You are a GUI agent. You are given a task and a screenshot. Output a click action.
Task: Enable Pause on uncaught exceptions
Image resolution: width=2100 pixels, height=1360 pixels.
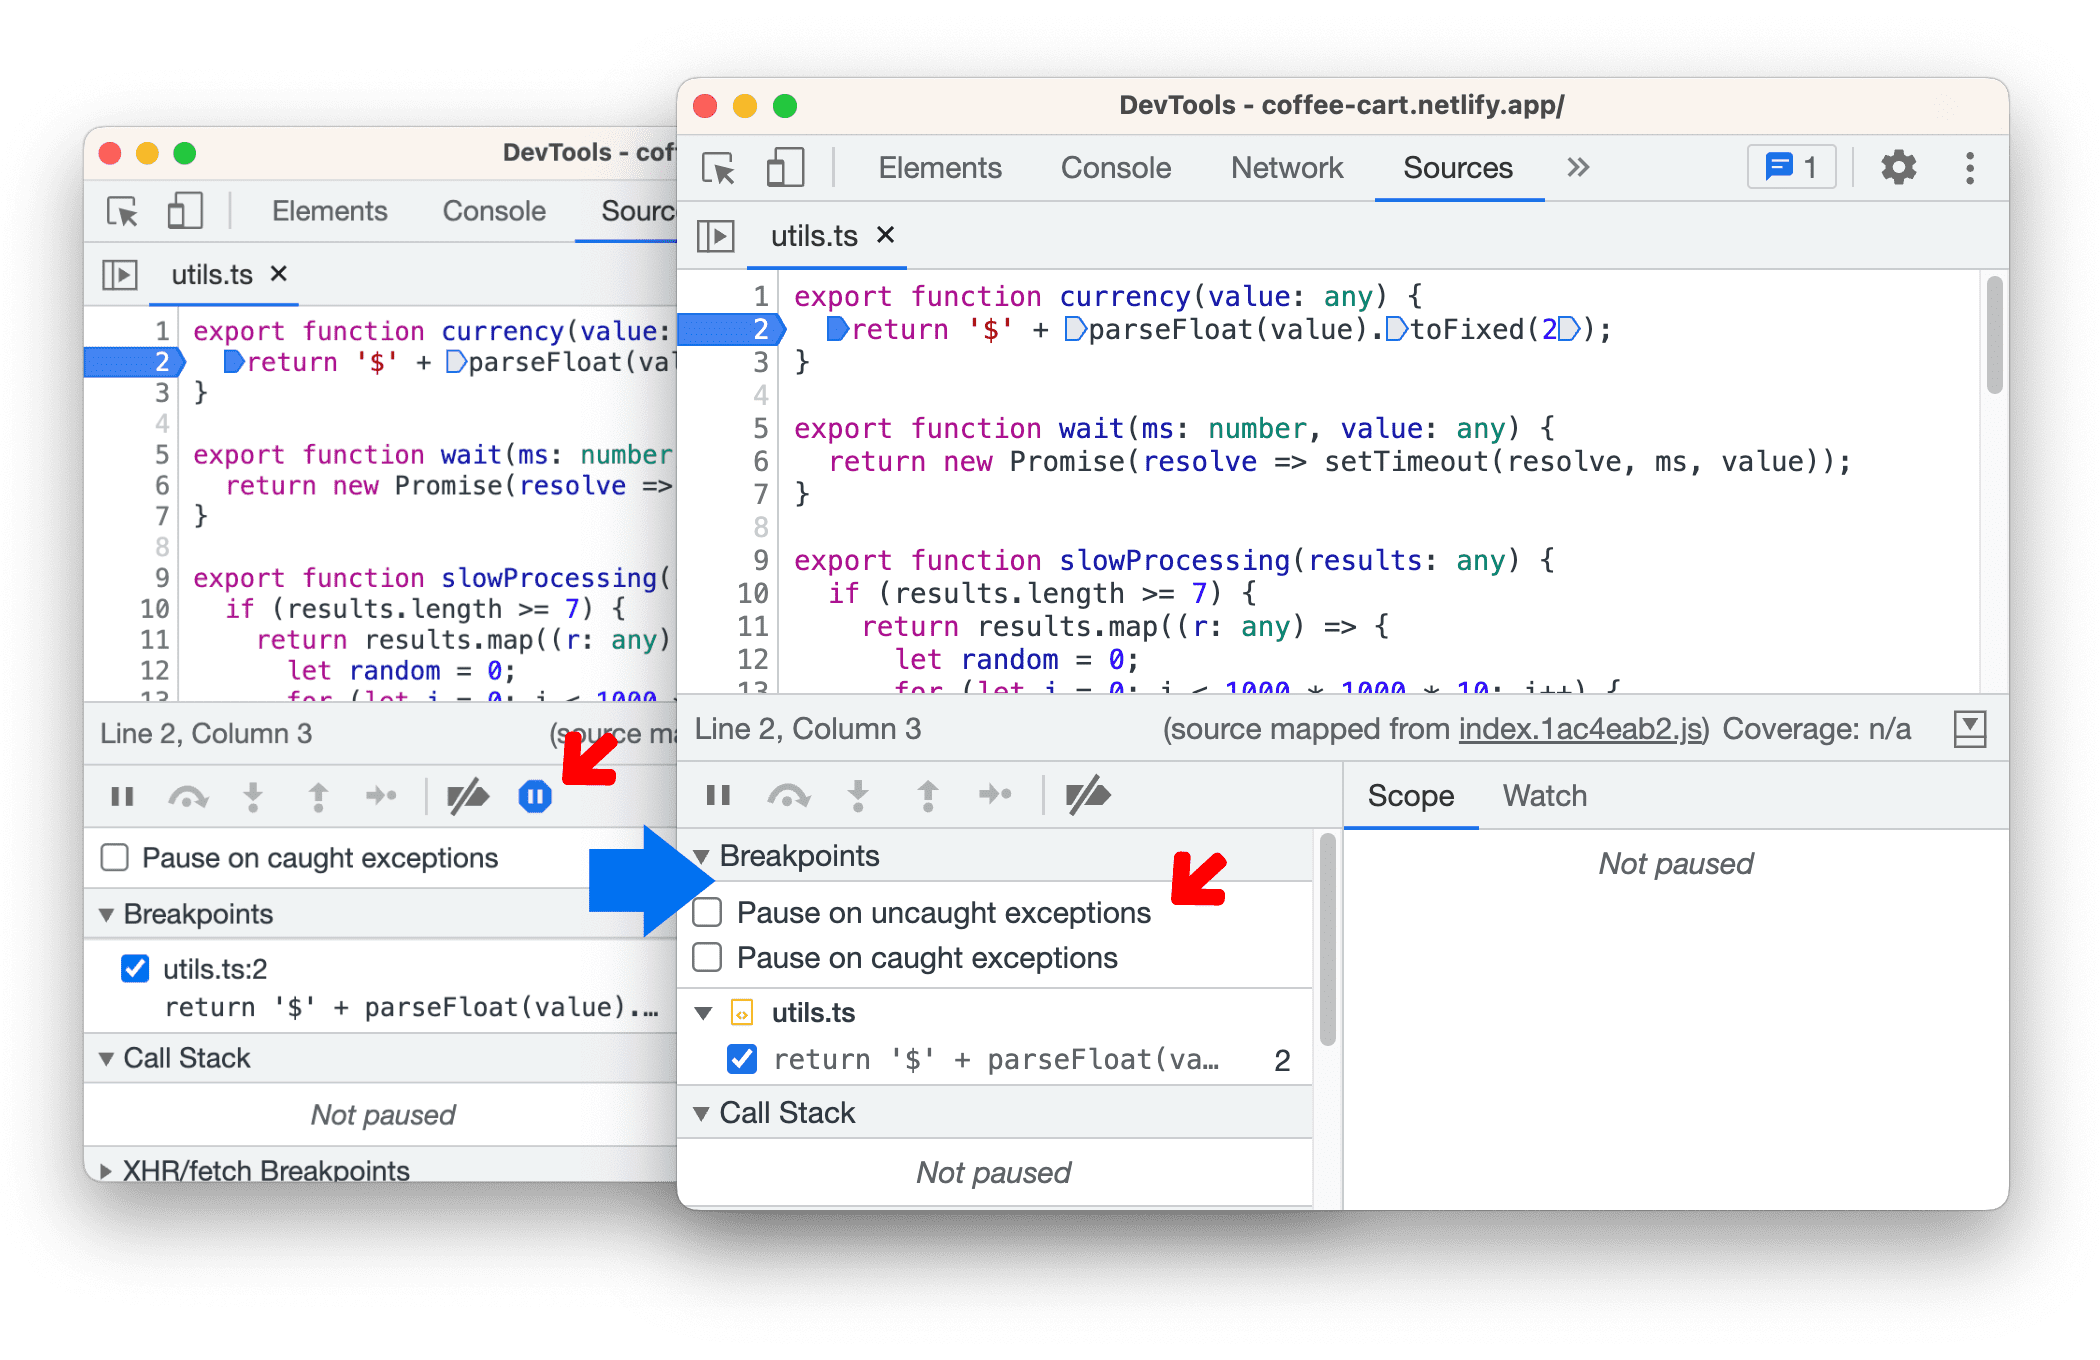(709, 913)
